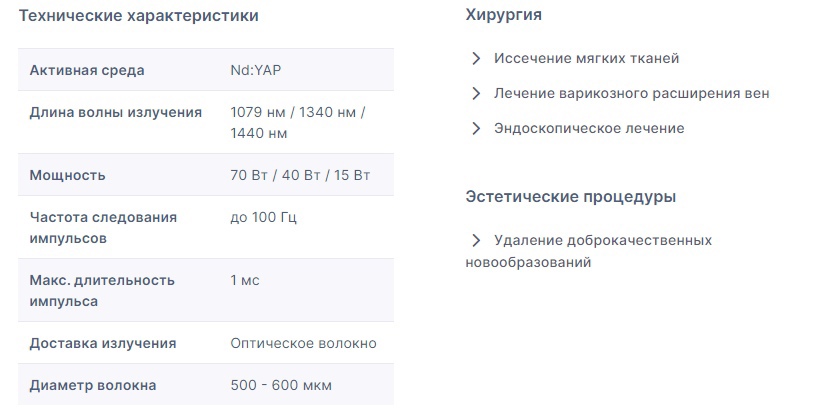The image size is (814, 408).
Task: Click the Хирургия section heading
Action: click(503, 15)
